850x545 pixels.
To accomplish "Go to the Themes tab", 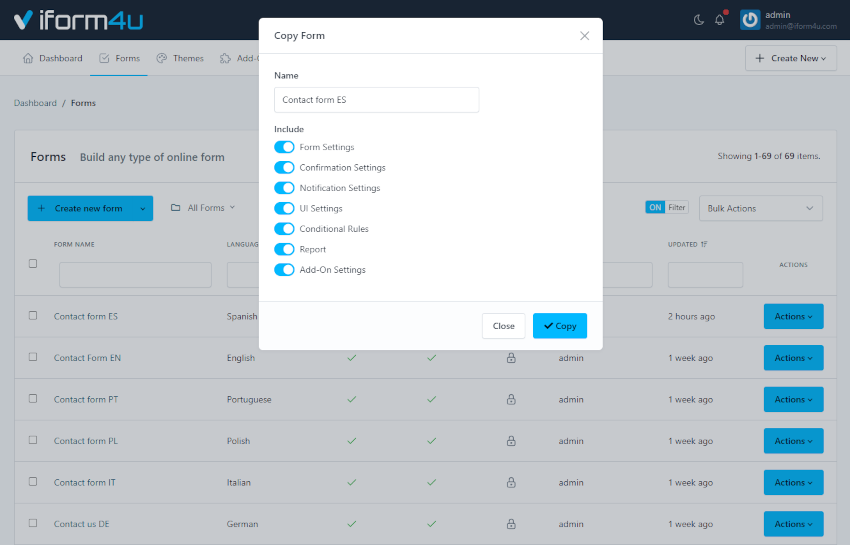I will 180,58.
